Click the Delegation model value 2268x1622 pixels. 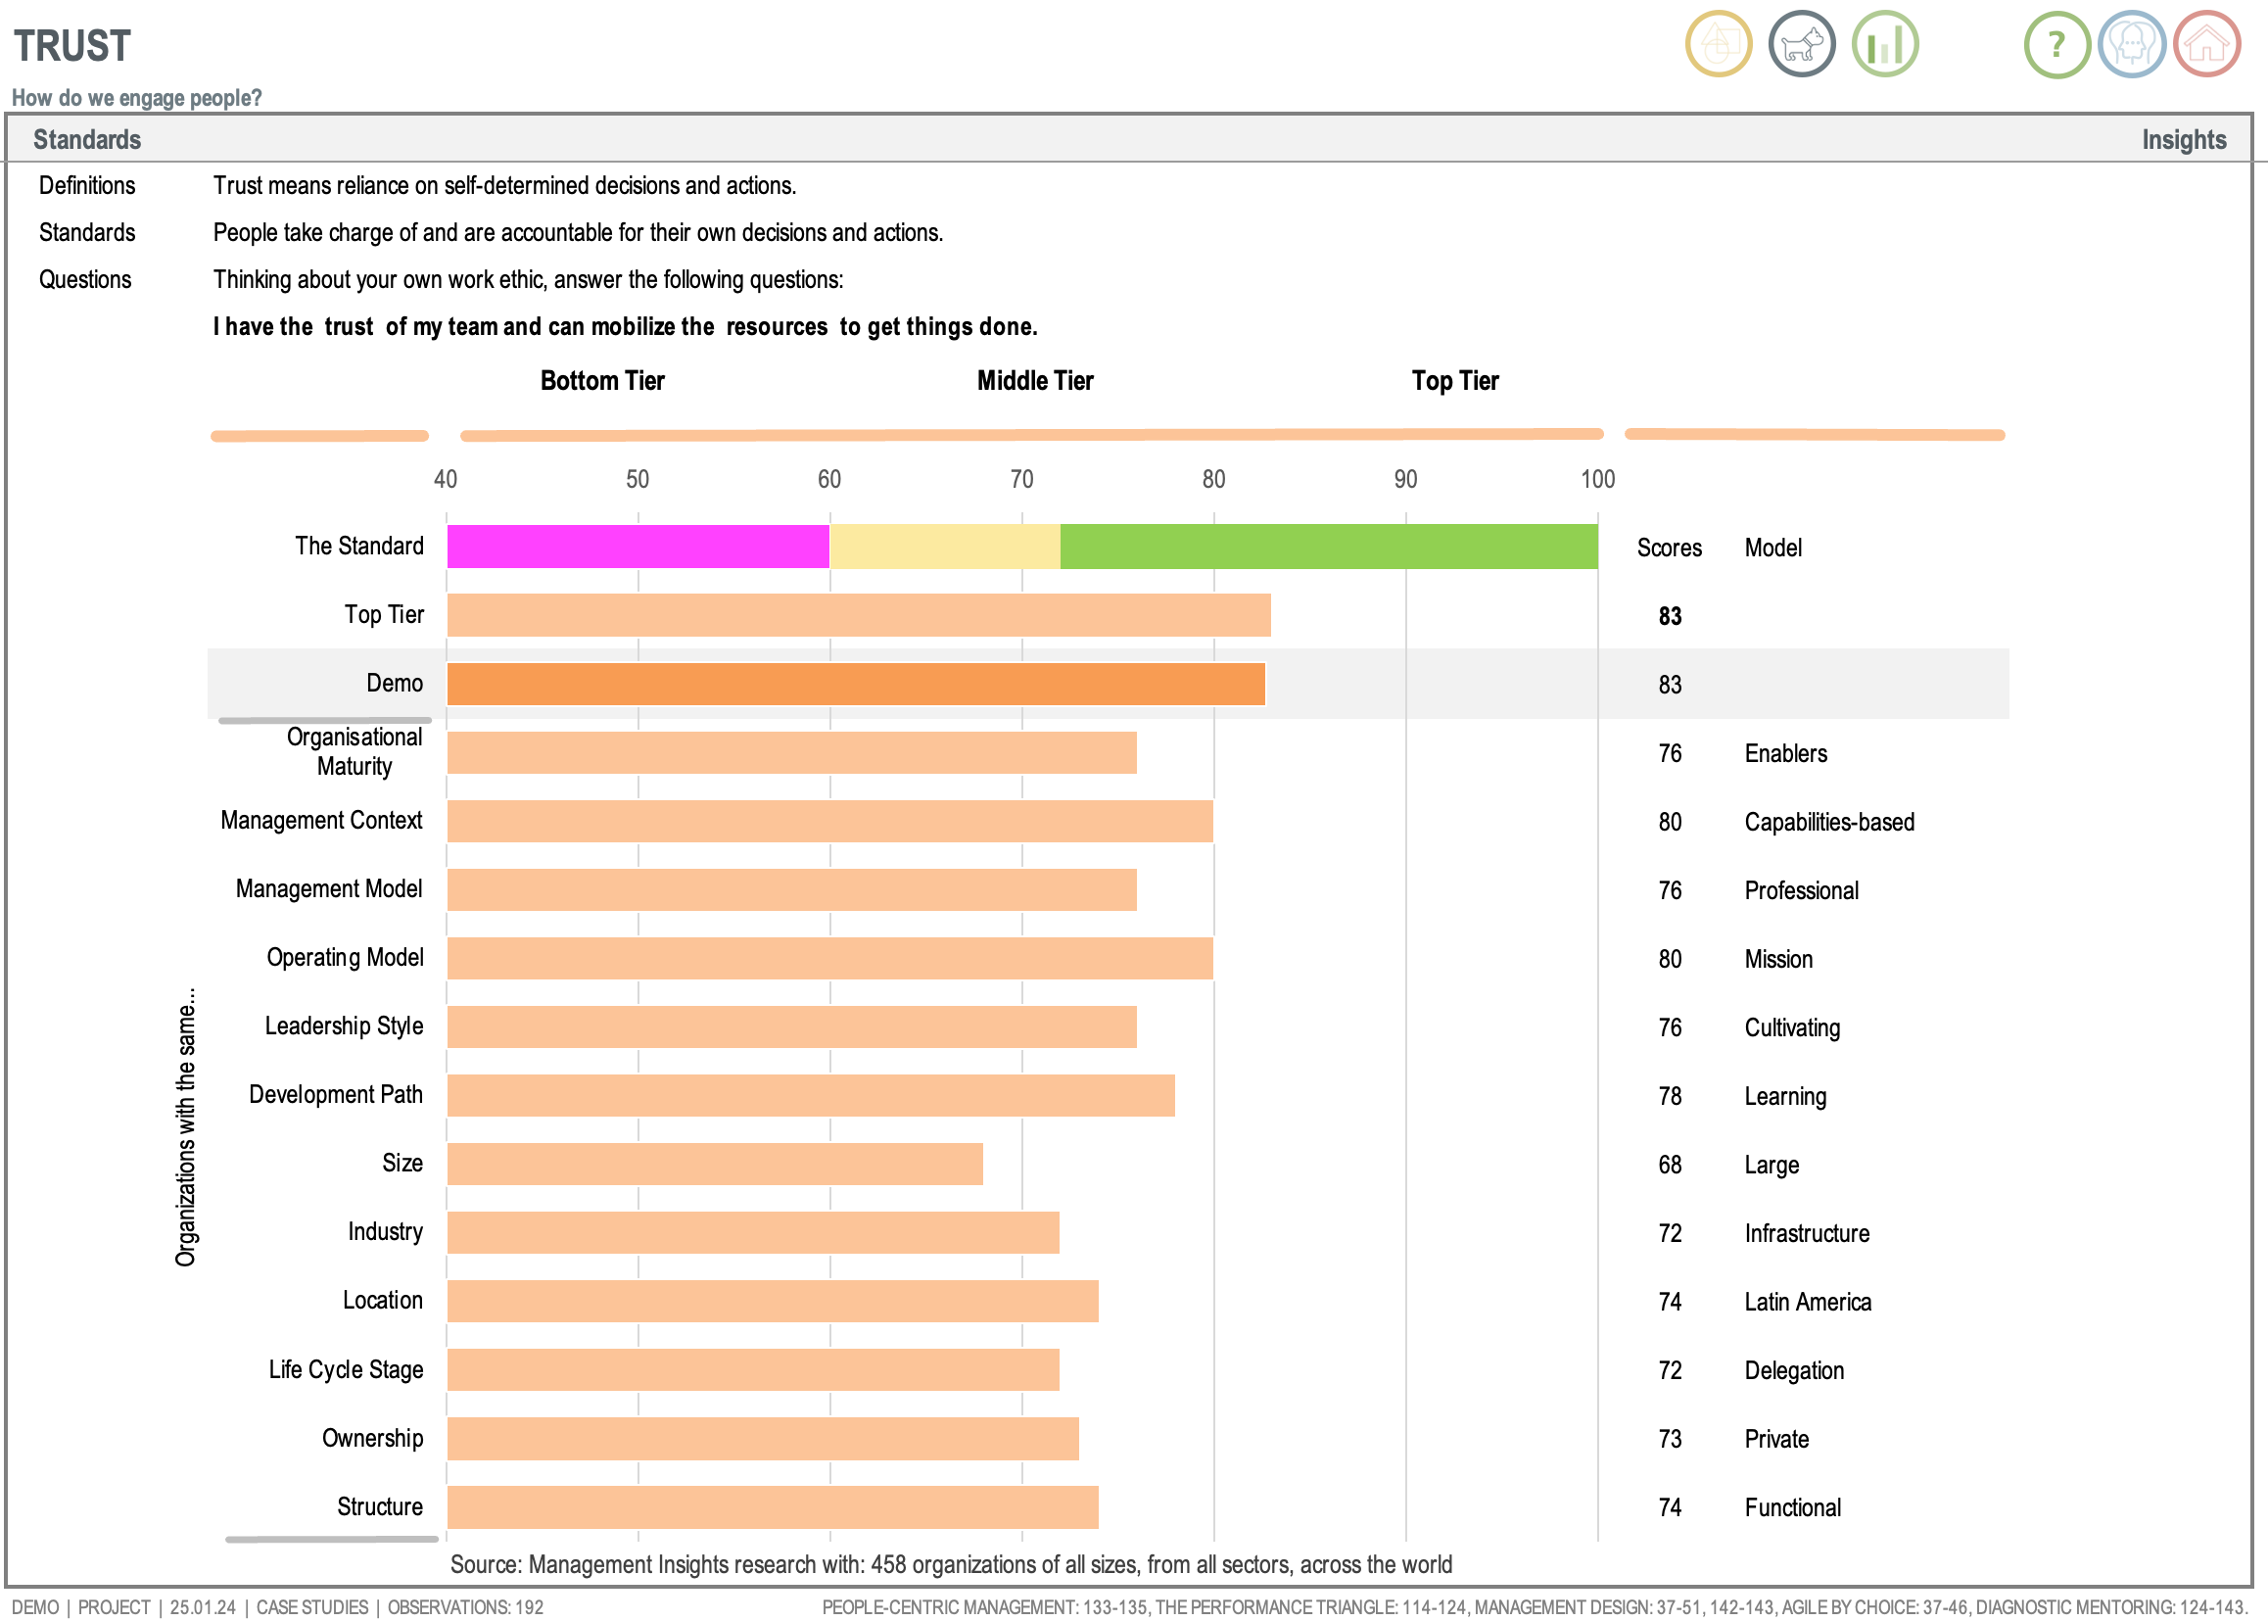[1794, 1371]
